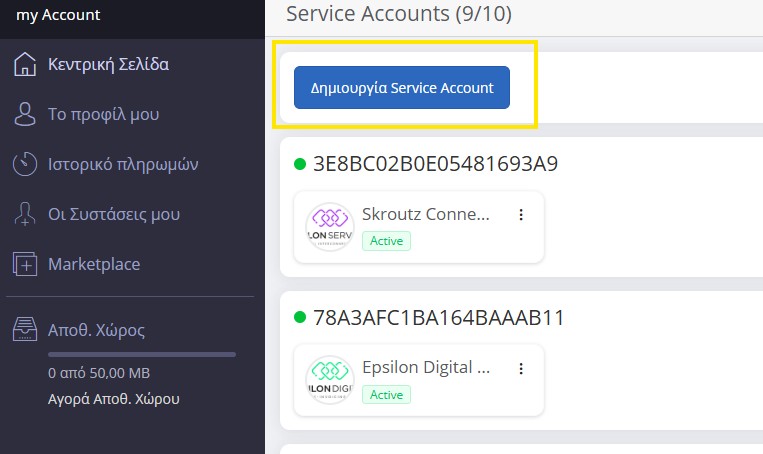Click the Skroutz Connect service logo
763x454 pixels.
(329, 227)
